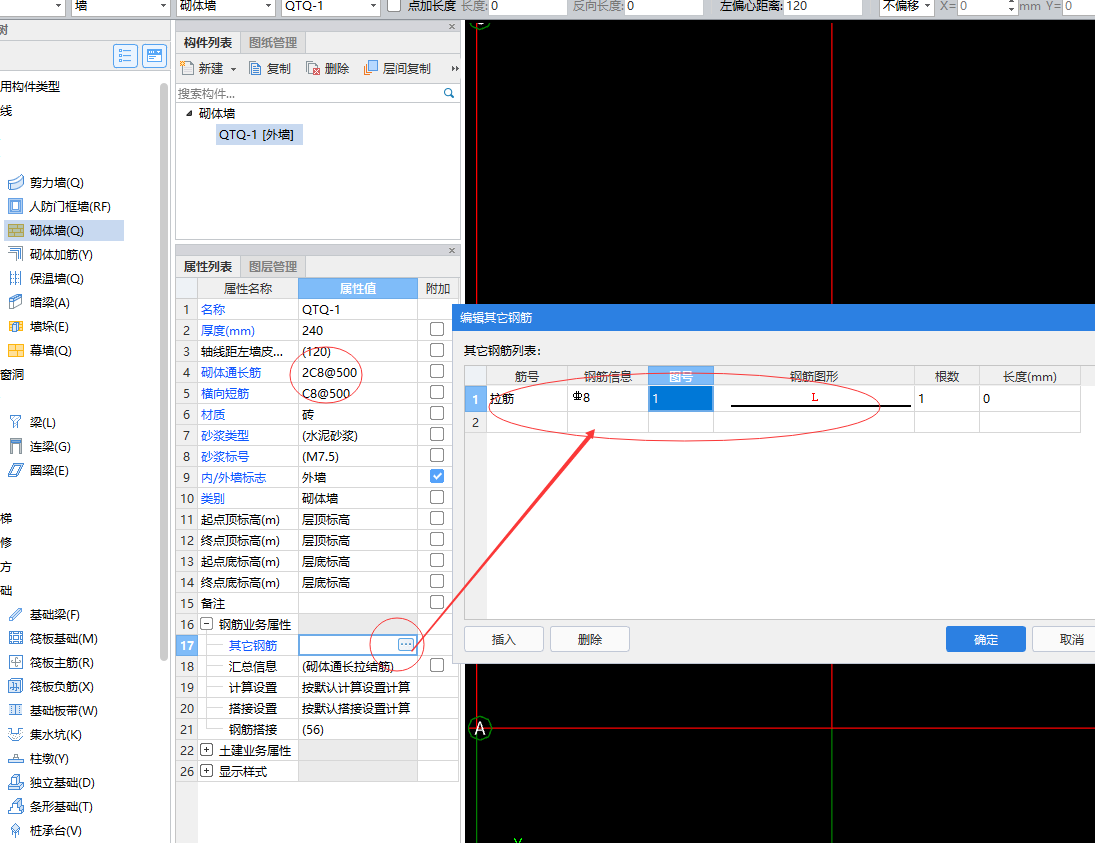This screenshot has width=1095, height=843.
Task: Toggle the 点加长度 checkbox in top toolbar
Action: 395,6
